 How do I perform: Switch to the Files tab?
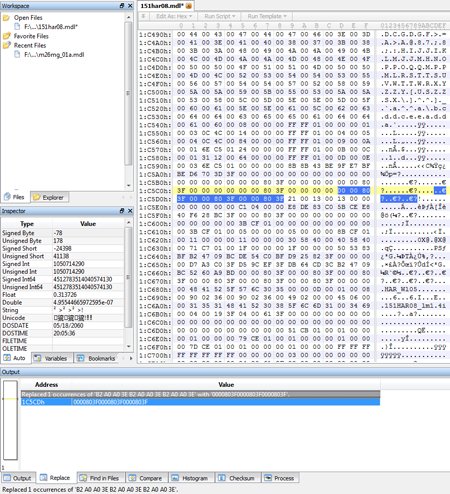click(14, 197)
